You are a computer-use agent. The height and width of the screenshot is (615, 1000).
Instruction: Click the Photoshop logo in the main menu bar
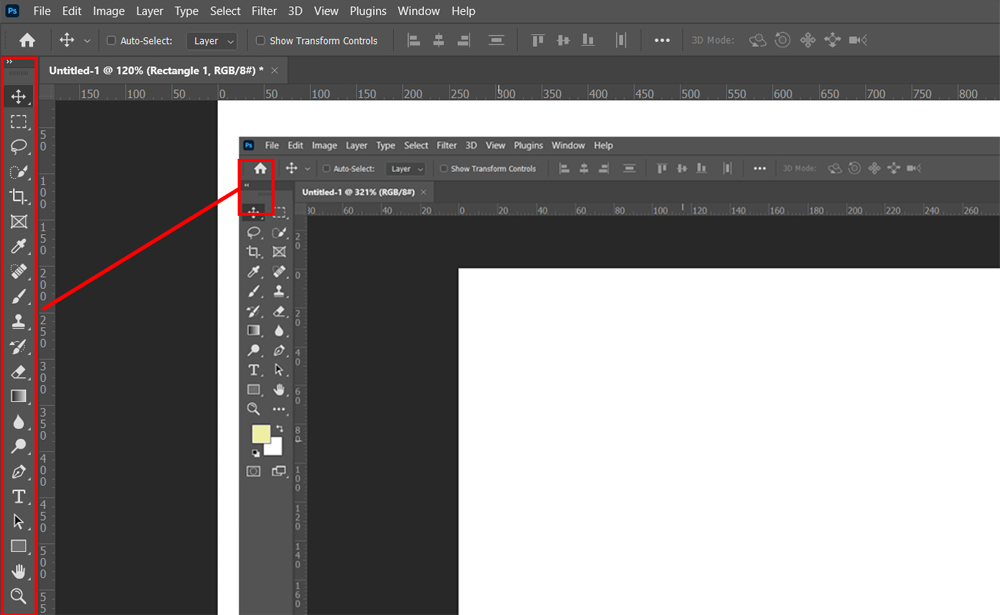coord(12,11)
